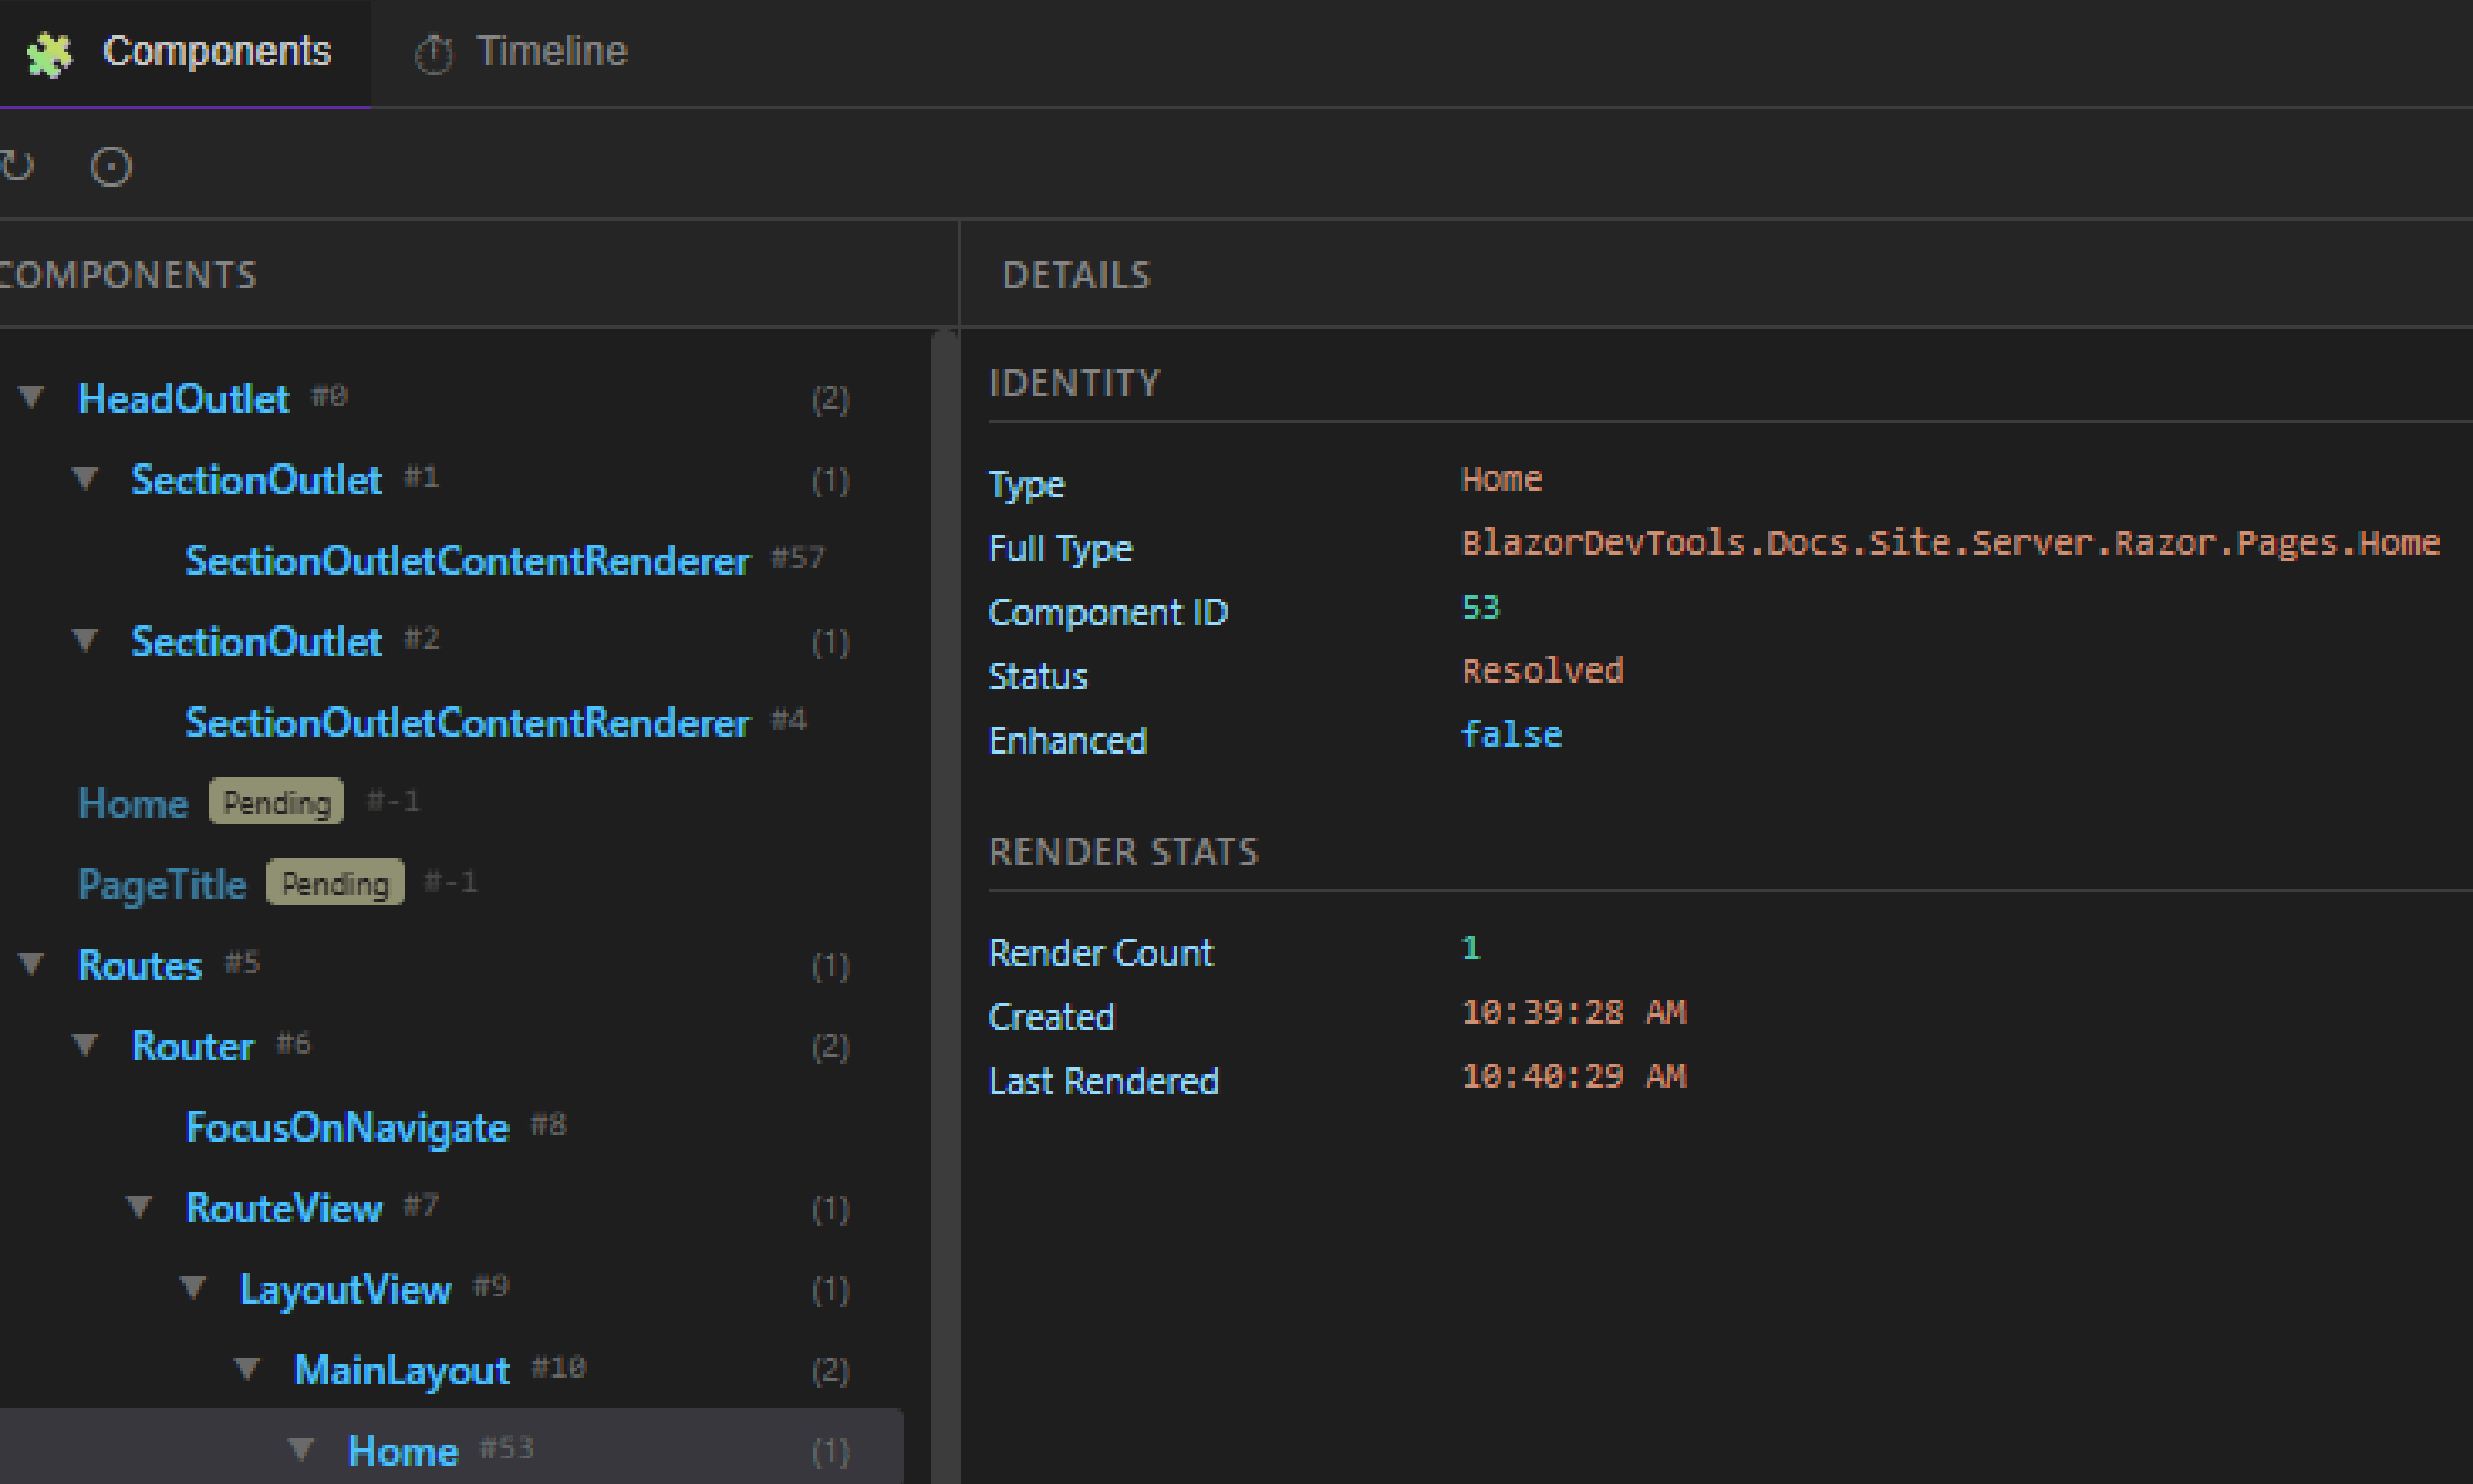Switch to the Components tab
Viewport: 2473px width, 1484px height.
click(x=218, y=51)
